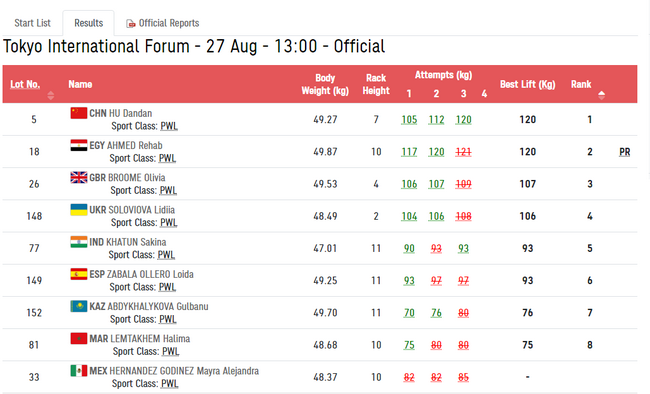The width and height of the screenshot is (650, 394).
Task: Open ZABALA OLLERO Loida's profile
Action: [x=150, y=275]
